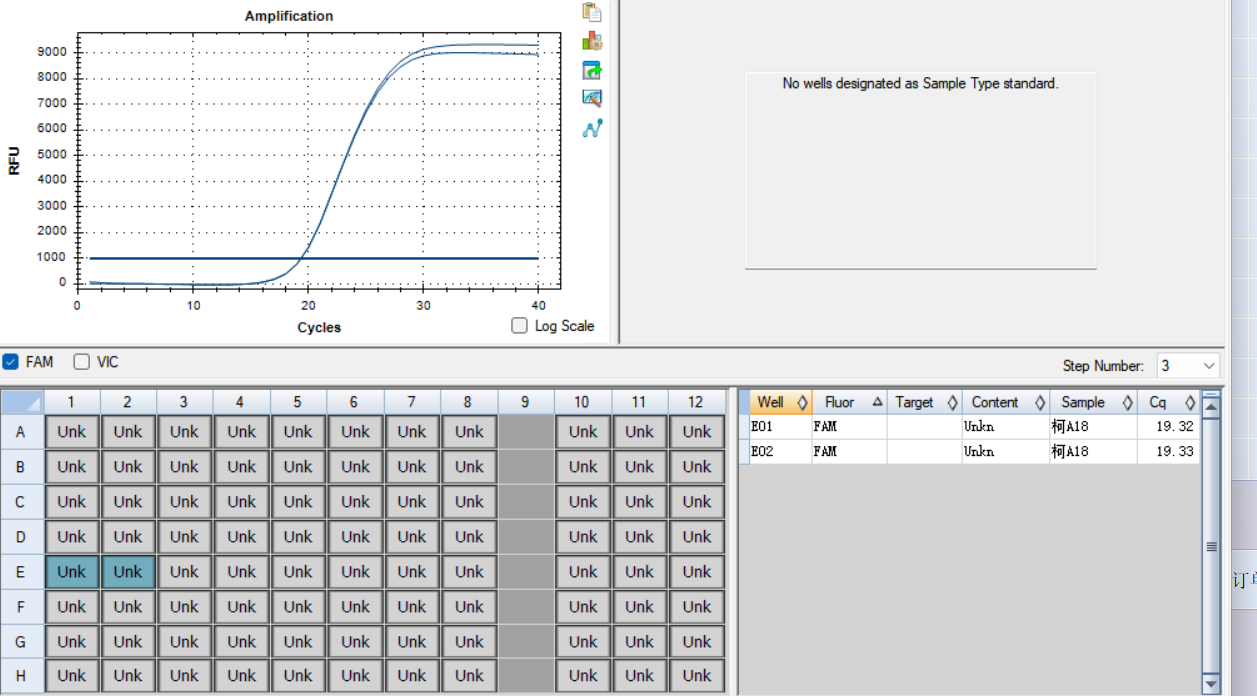Screen dimensions: 1257x696
Task: Select plate column header 9
Action: 526,402
